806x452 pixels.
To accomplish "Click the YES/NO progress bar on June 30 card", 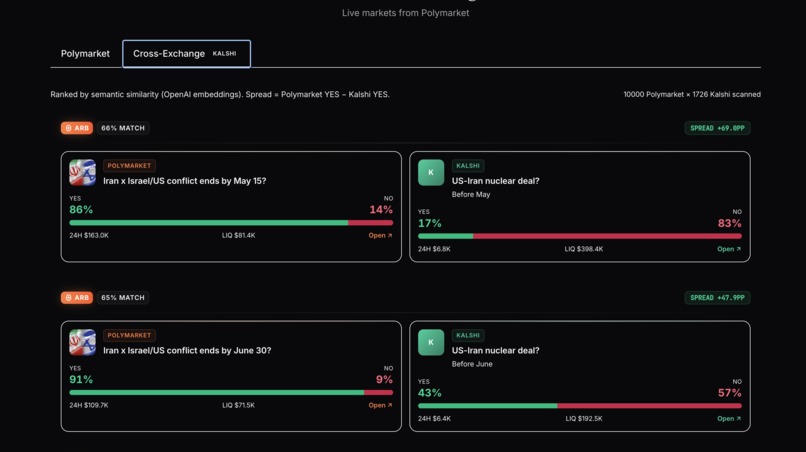I will pos(231,392).
